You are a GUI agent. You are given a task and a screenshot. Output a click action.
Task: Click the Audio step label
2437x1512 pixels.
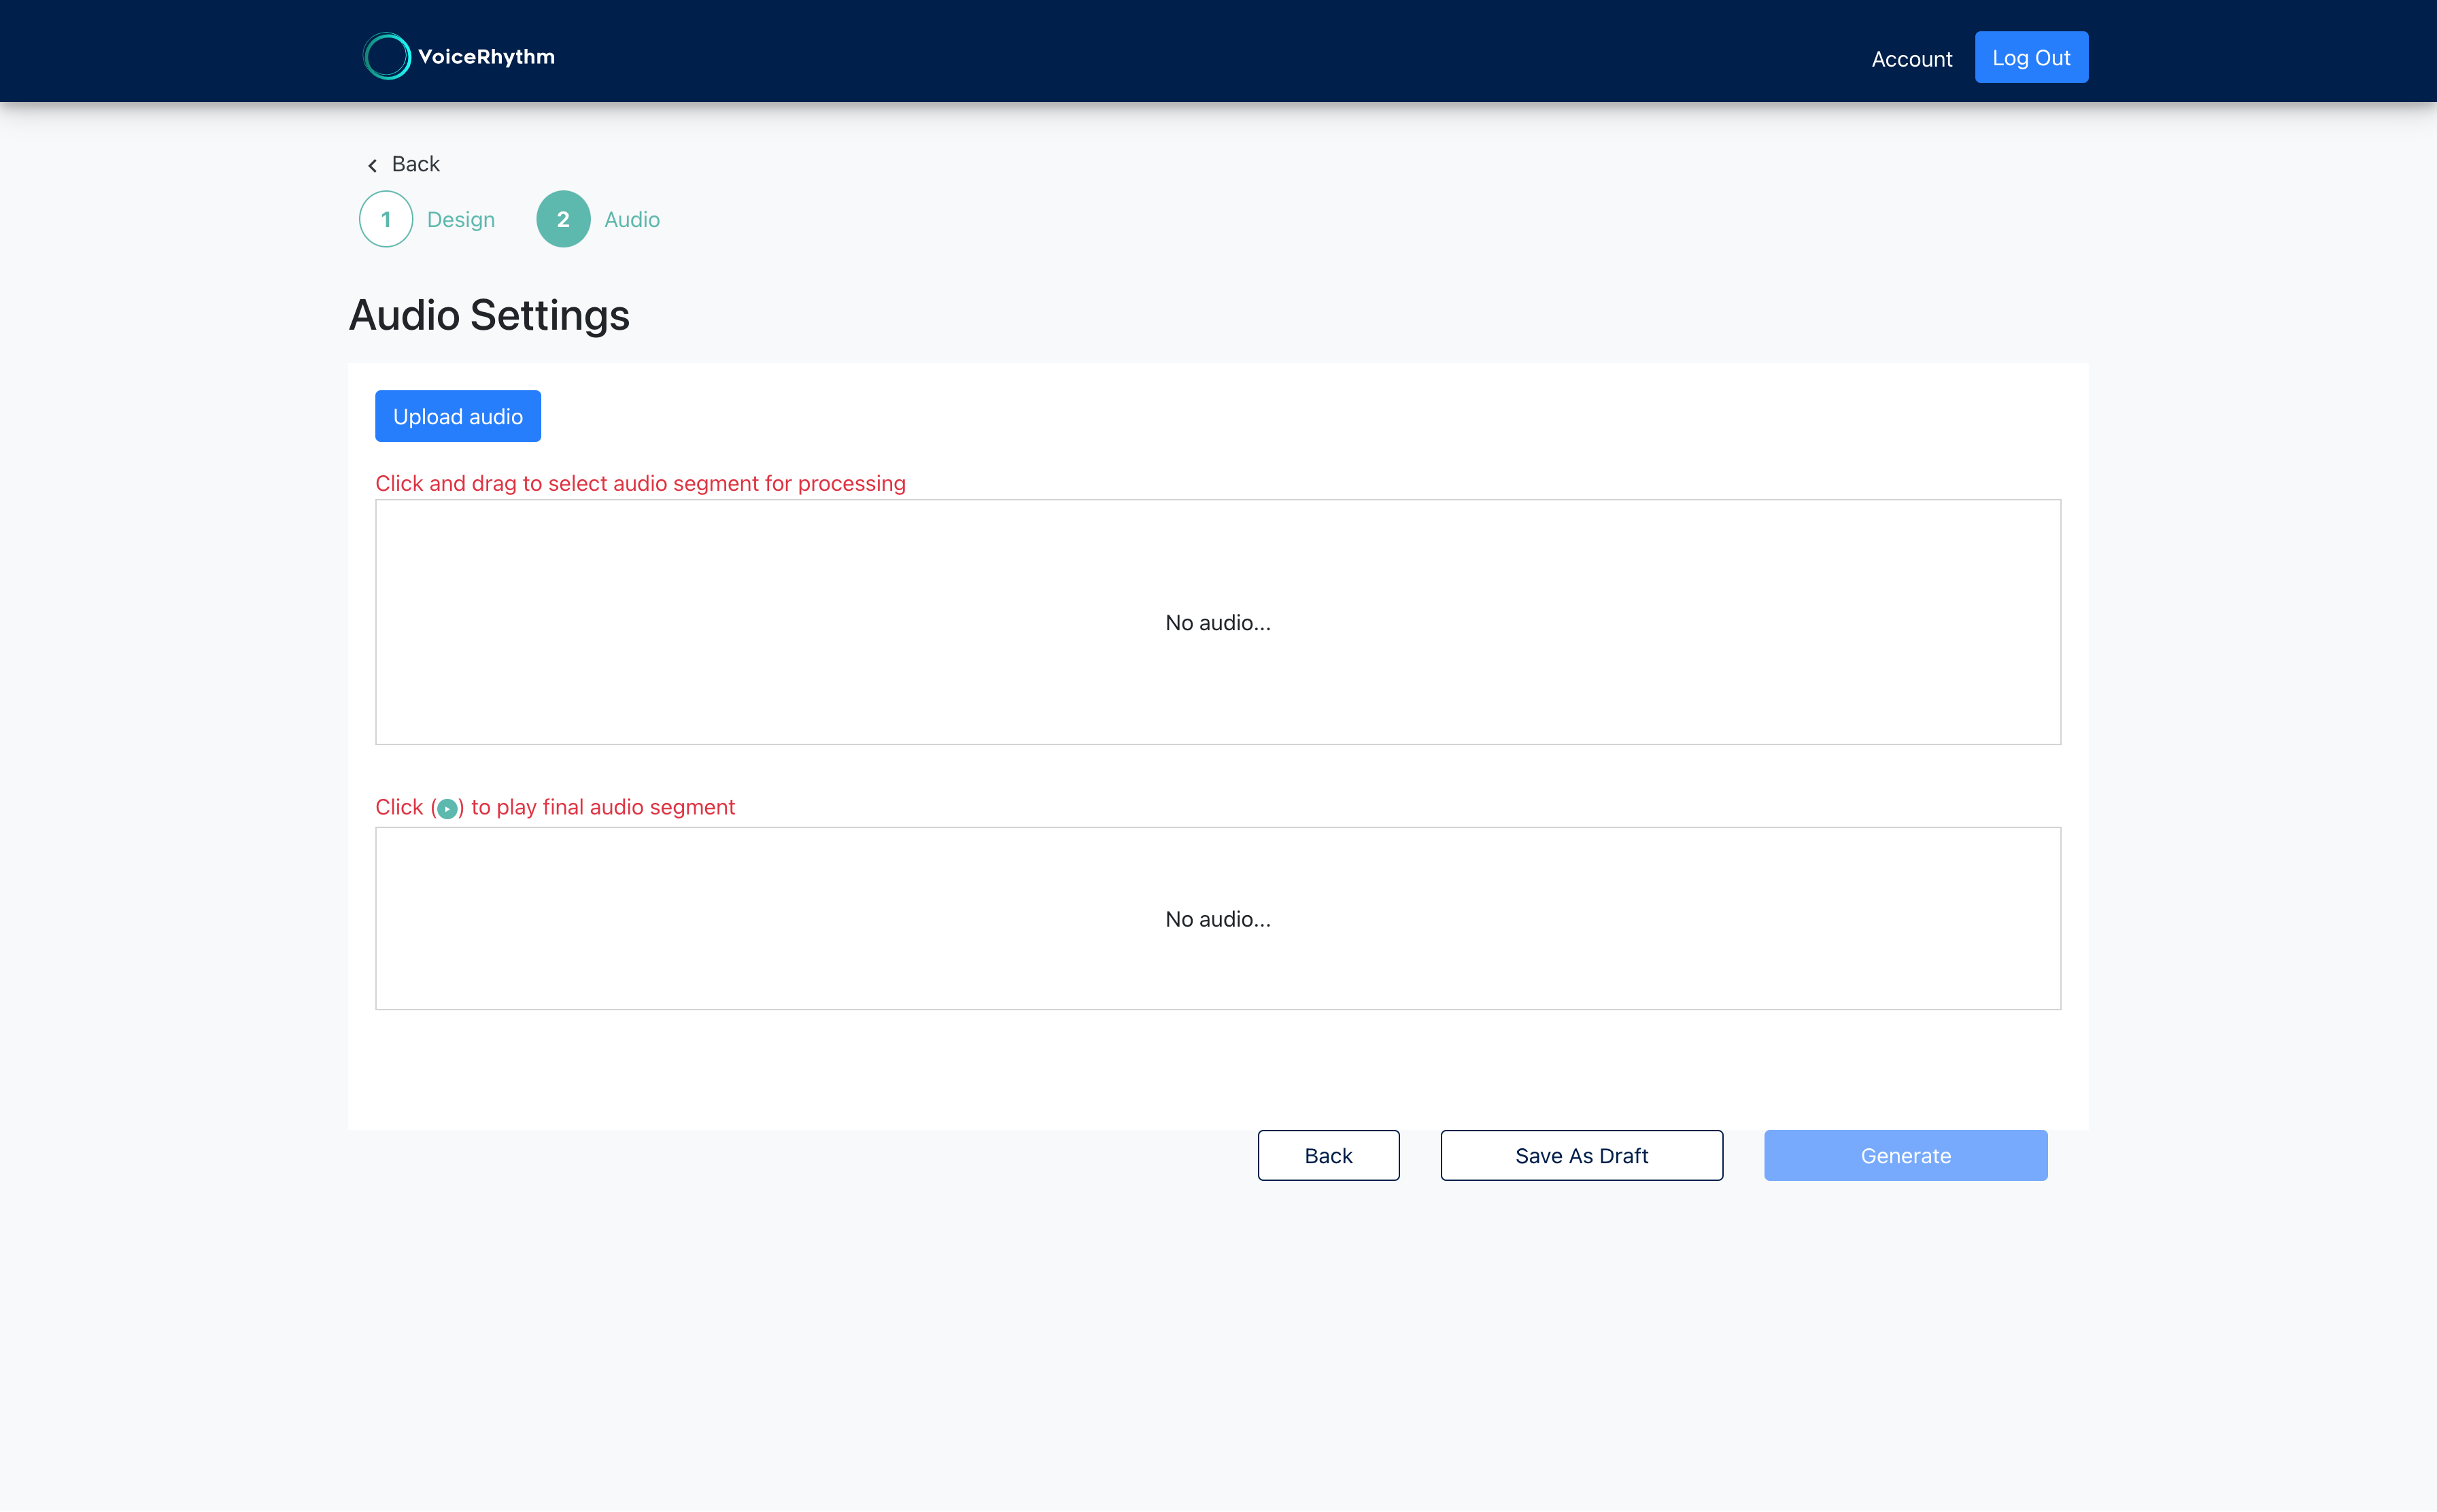click(x=631, y=220)
